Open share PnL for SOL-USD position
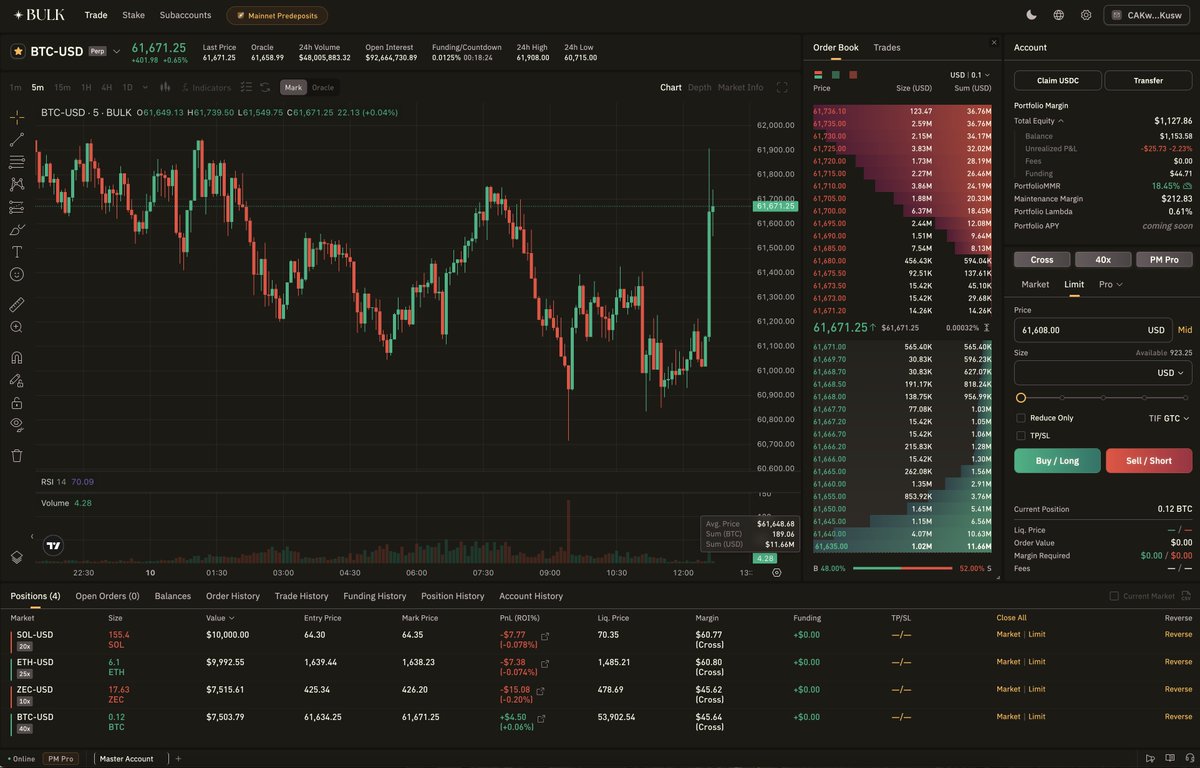Screen dimensions: 1200x768 [544, 636]
